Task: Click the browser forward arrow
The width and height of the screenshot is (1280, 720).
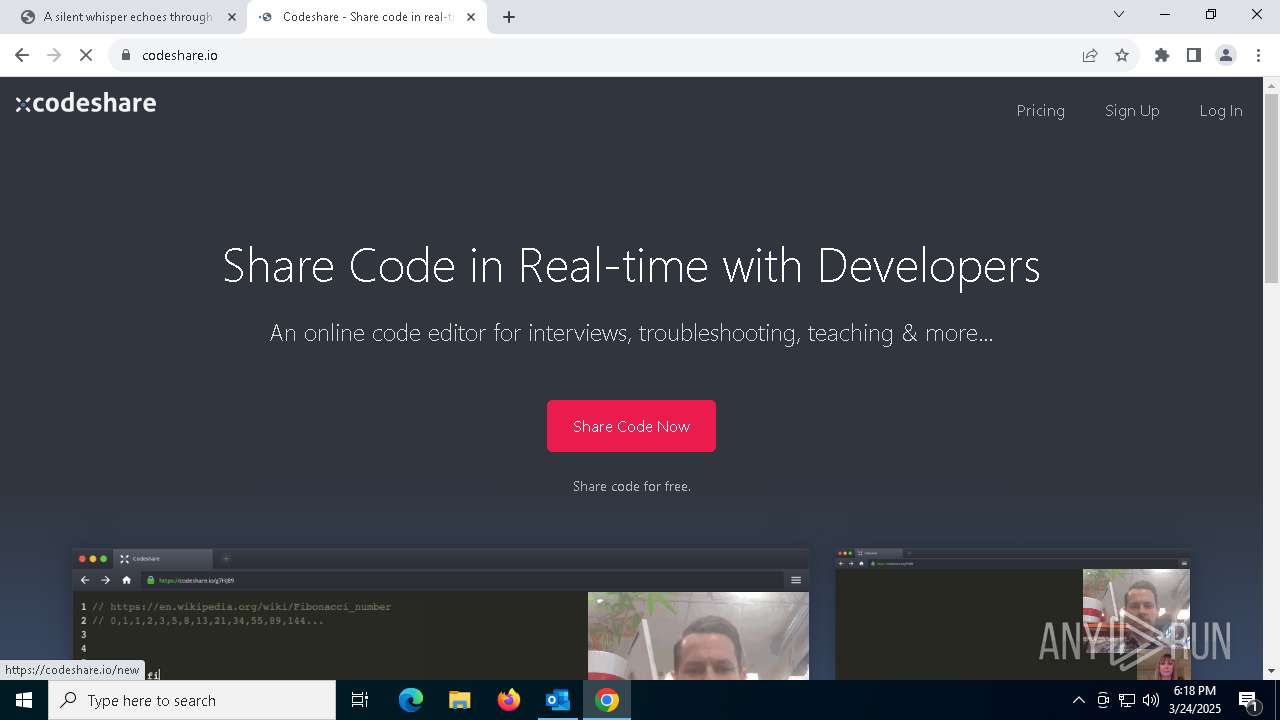Action: (x=54, y=55)
